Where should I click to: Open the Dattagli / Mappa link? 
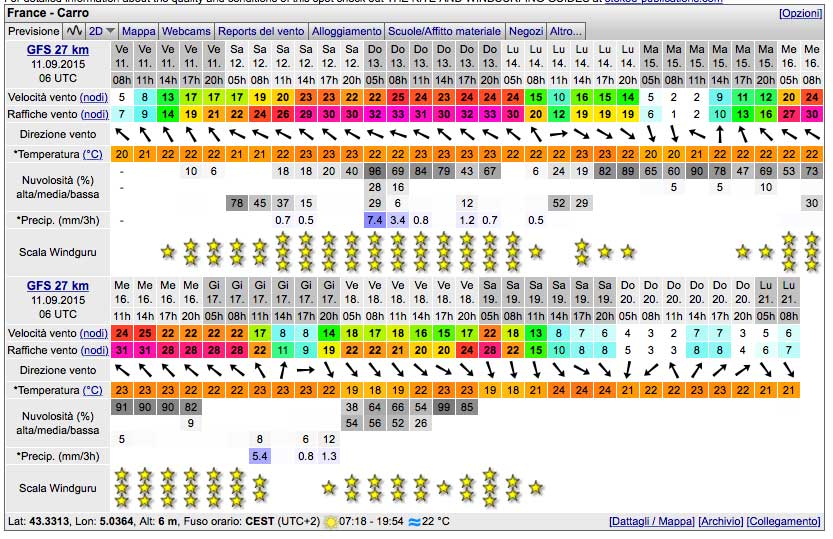point(651,522)
